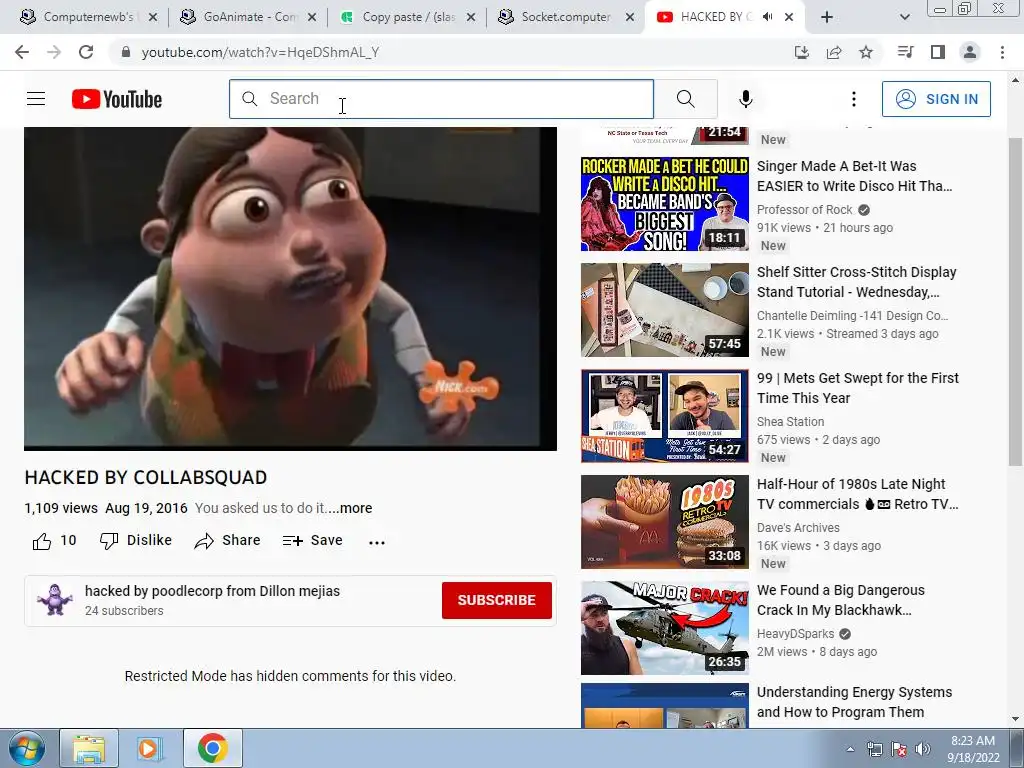1024x768 pixels.
Task: Open YouTube settings three-dot menu
Action: 854,99
